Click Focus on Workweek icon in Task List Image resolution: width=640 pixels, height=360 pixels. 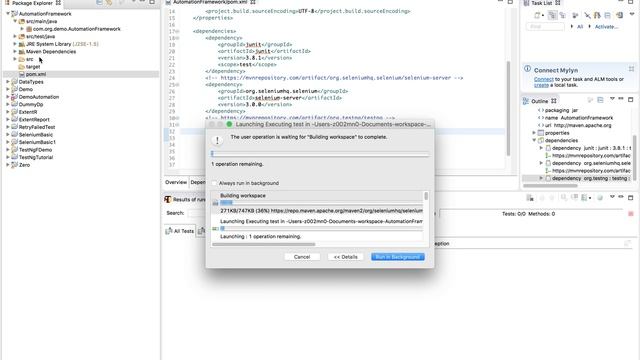click(x=575, y=16)
